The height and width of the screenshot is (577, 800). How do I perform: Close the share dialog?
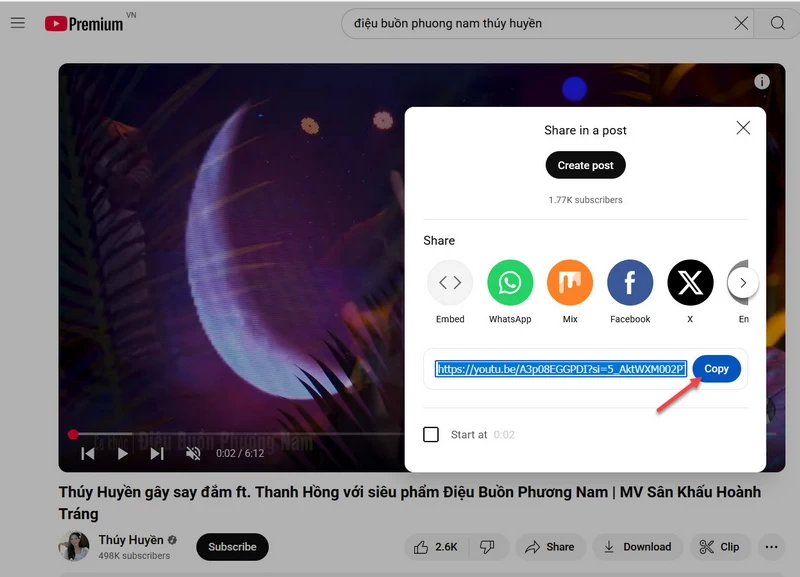click(x=743, y=128)
